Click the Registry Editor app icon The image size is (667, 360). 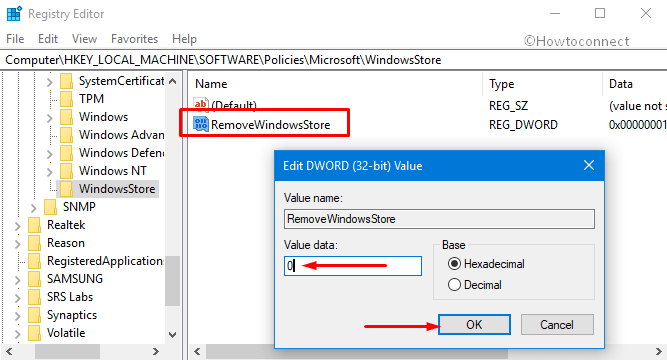pyautogui.click(x=14, y=14)
